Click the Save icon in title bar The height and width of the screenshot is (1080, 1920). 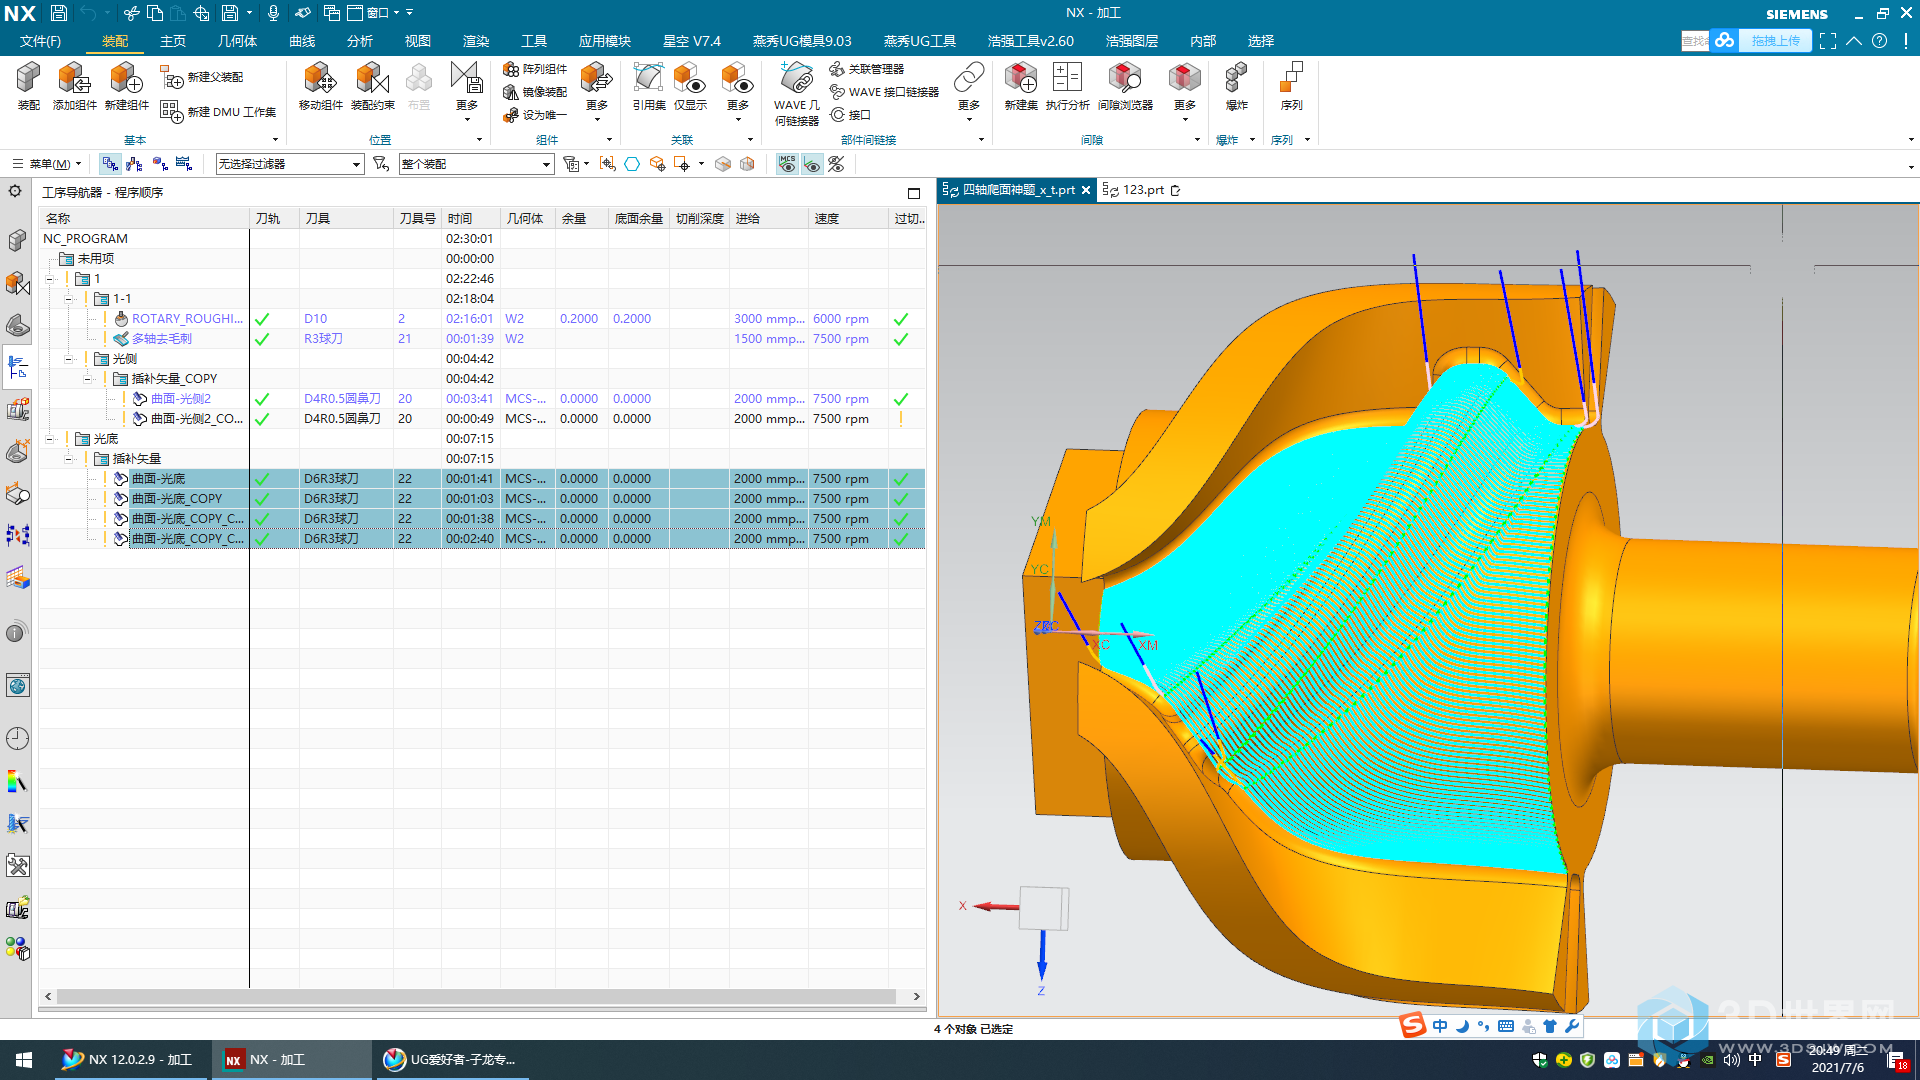[x=59, y=13]
